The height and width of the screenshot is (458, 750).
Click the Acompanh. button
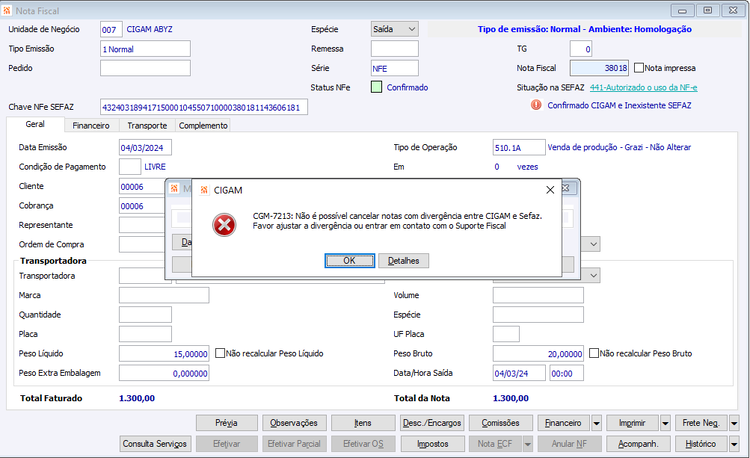tap(639, 444)
